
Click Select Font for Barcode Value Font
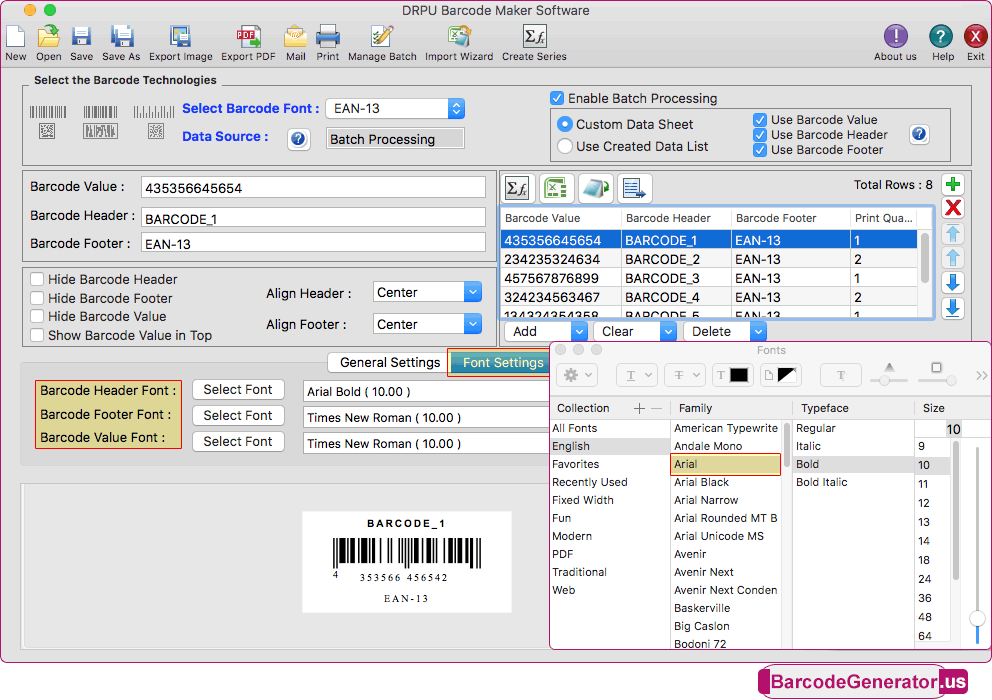(238, 442)
